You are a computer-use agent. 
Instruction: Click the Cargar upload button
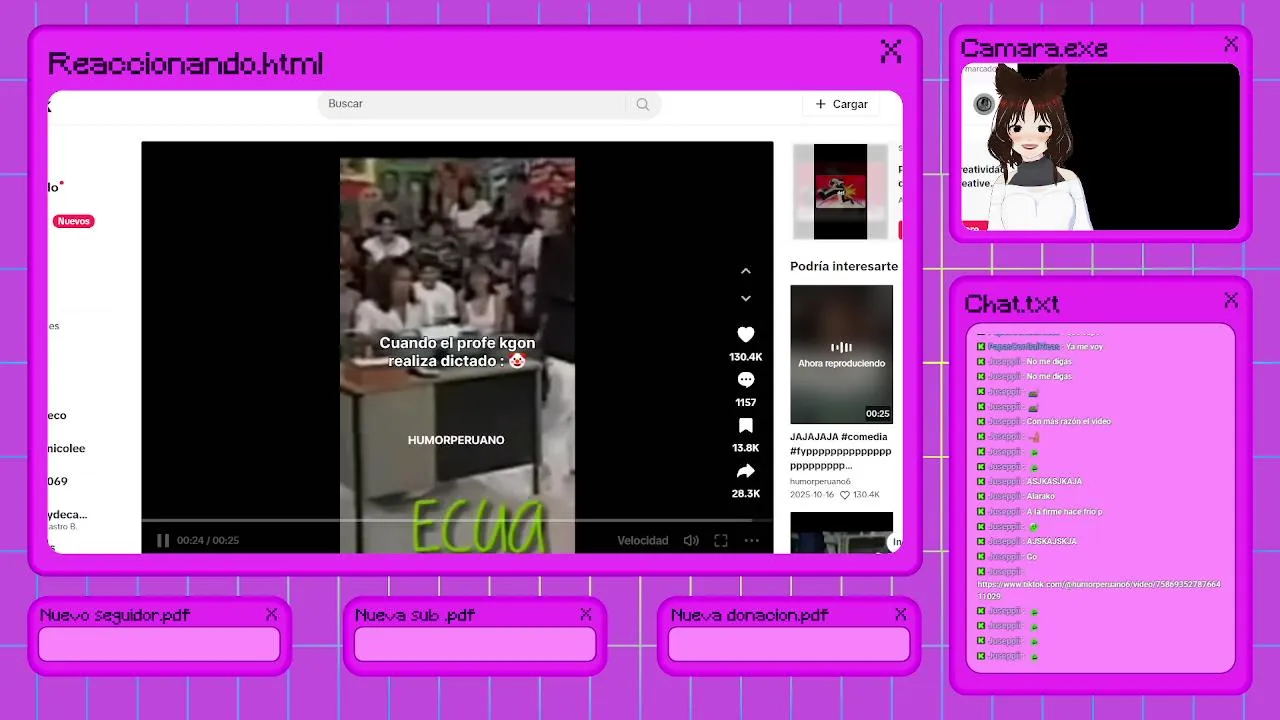click(841, 104)
